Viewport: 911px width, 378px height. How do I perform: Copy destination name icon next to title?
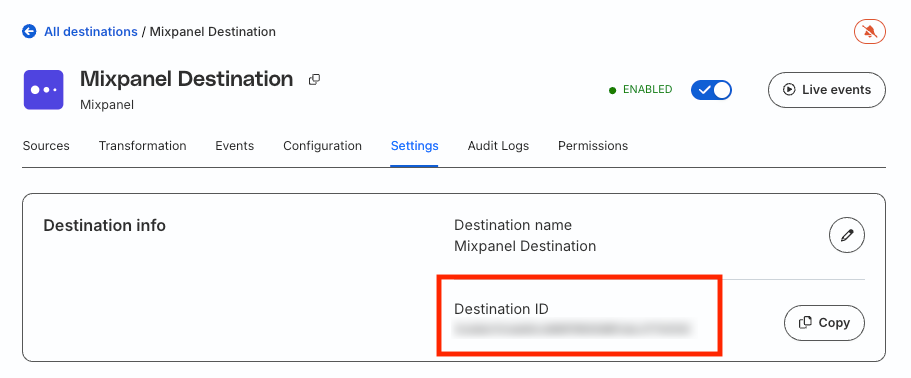coord(314,80)
